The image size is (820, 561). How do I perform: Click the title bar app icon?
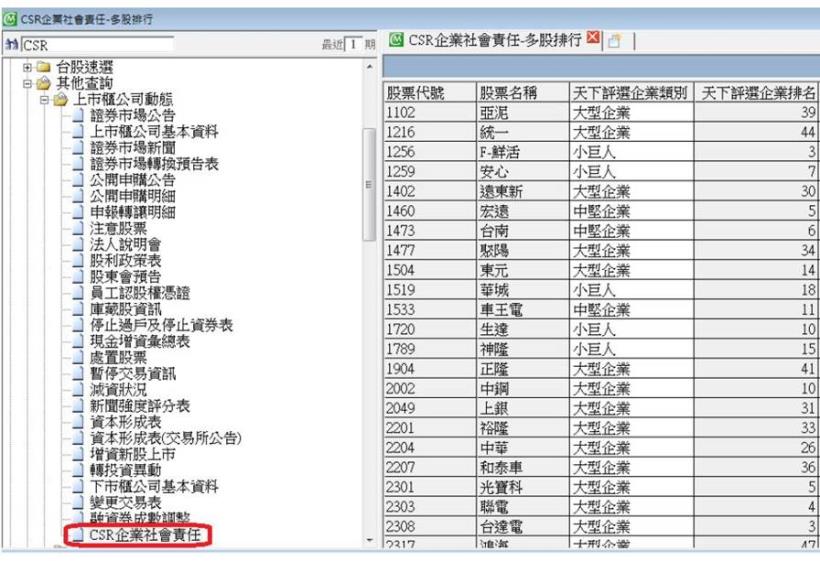pyautogui.click(x=10, y=19)
